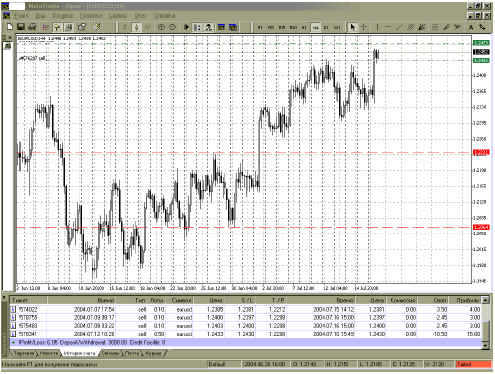The width and height of the screenshot is (495, 374).
Task: Switch chart to the highlighted H4 timeframe
Action: (x=315, y=27)
